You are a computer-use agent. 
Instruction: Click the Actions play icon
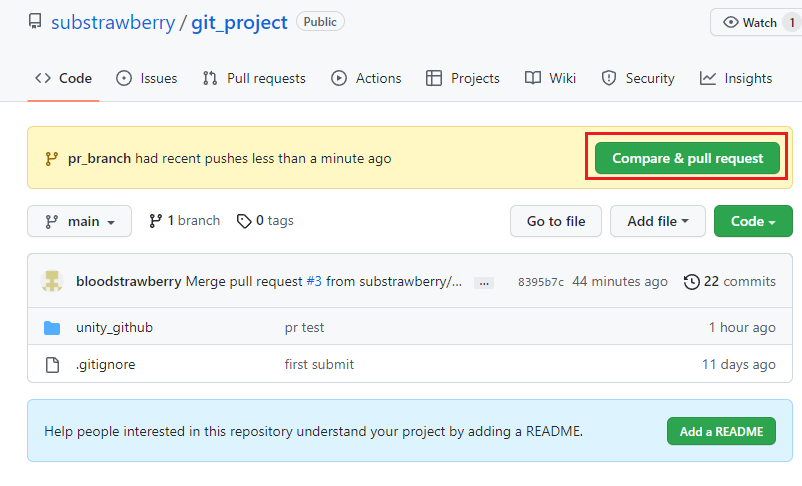point(339,78)
